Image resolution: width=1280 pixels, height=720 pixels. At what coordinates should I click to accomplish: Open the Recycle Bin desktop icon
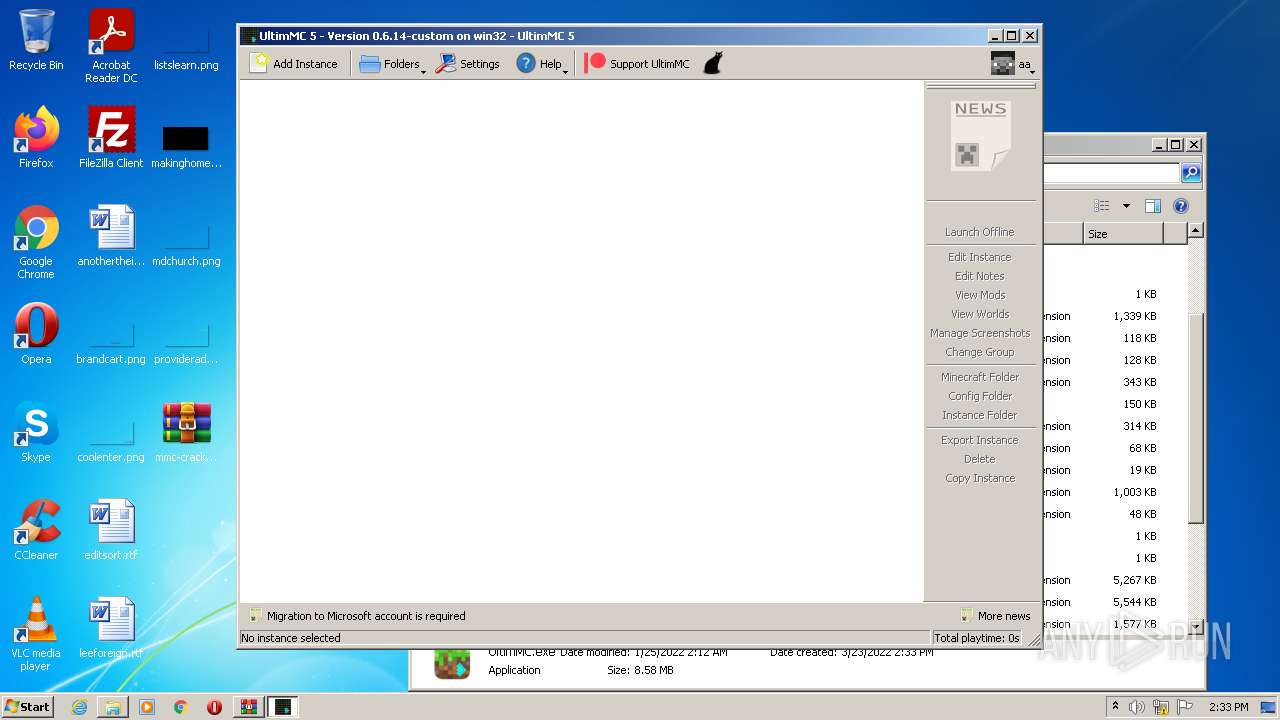[36, 41]
